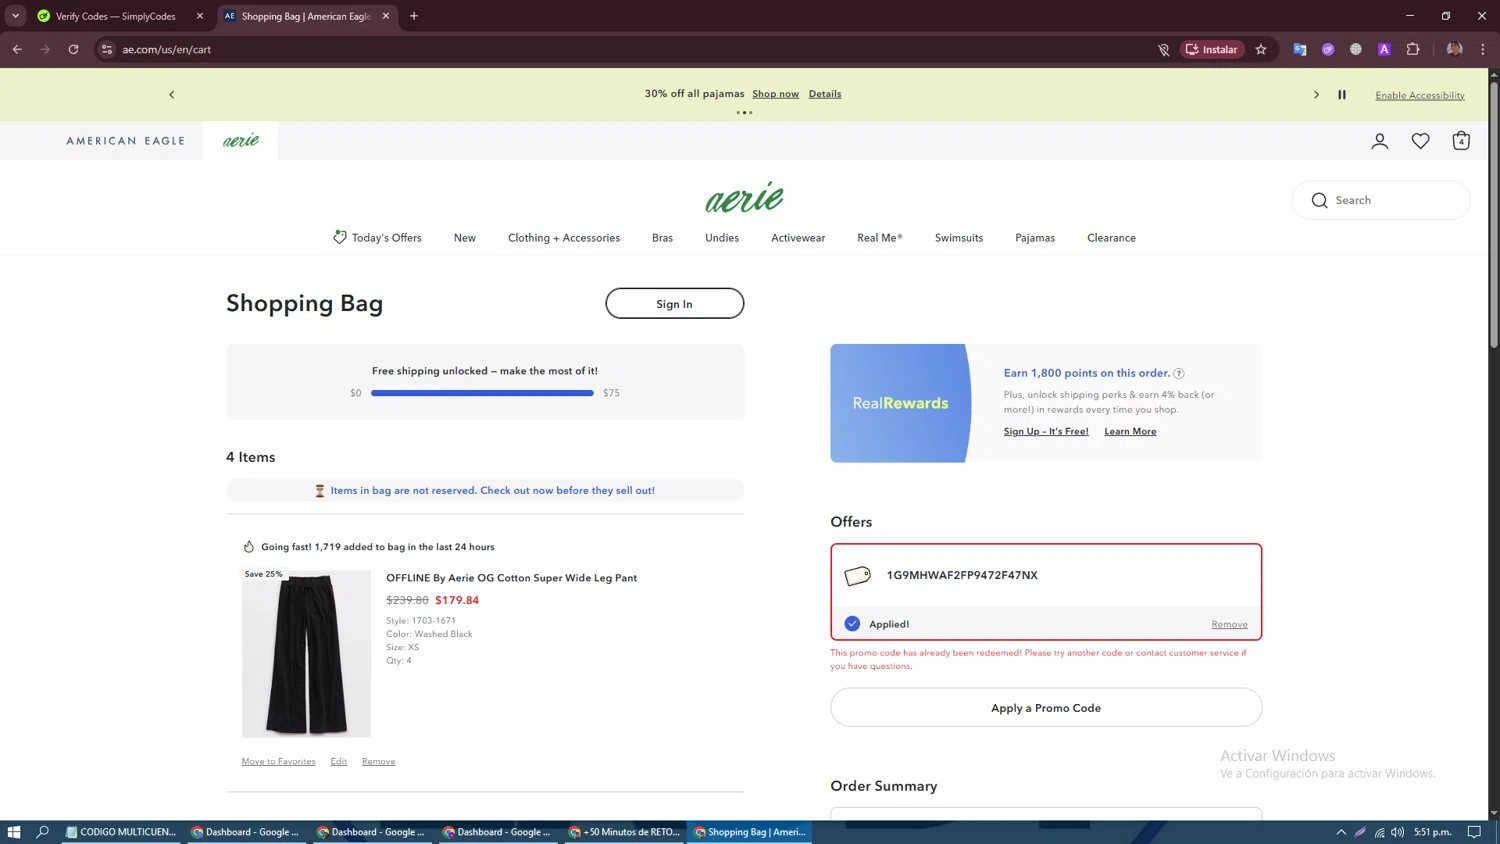
Task: Pause the promo banner carousel
Action: [1342, 95]
